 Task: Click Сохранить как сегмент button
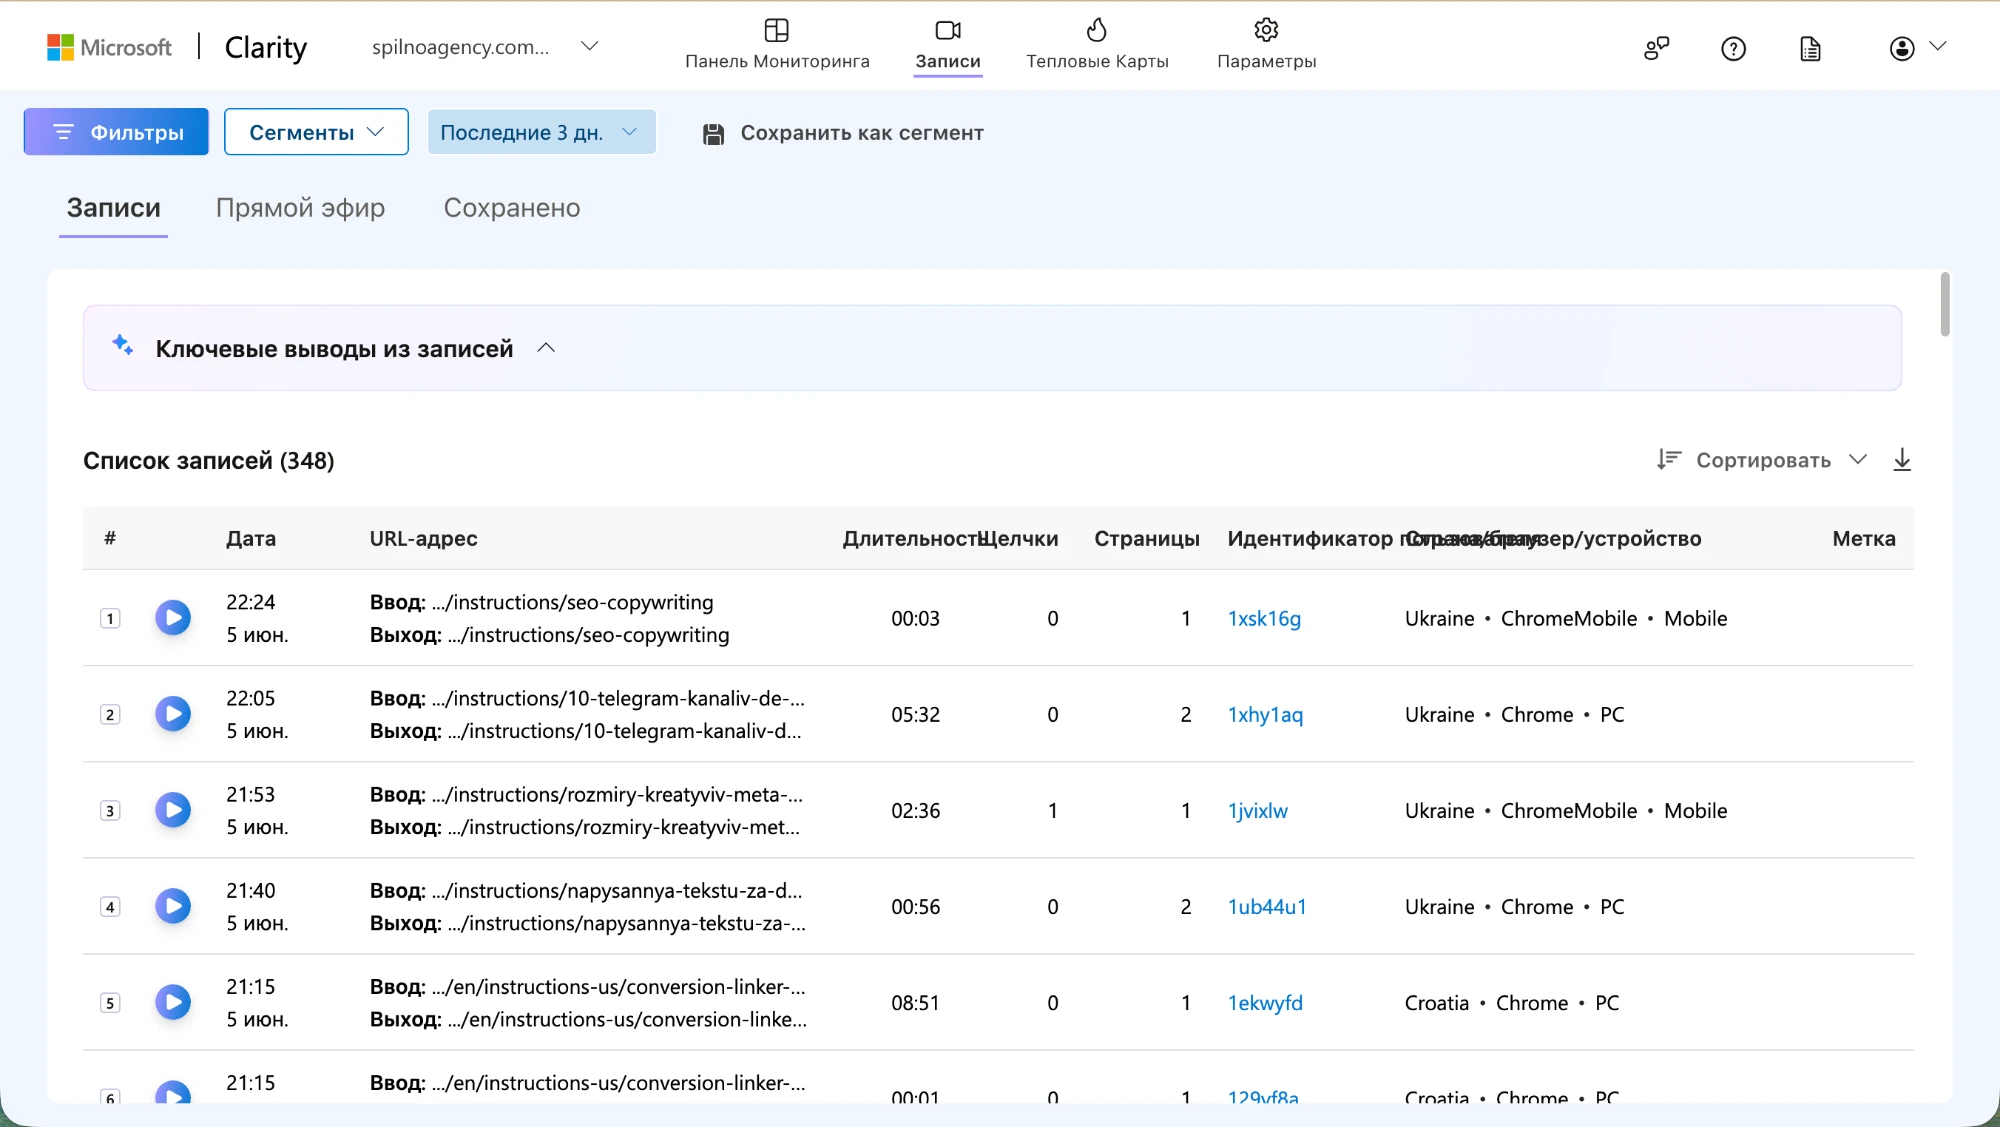point(843,133)
